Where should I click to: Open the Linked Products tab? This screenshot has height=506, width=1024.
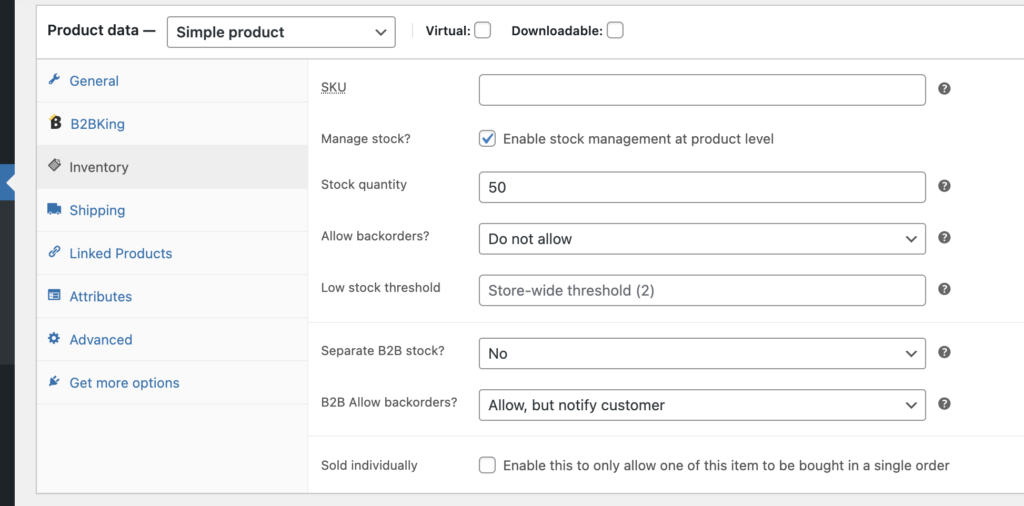[172, 253]
